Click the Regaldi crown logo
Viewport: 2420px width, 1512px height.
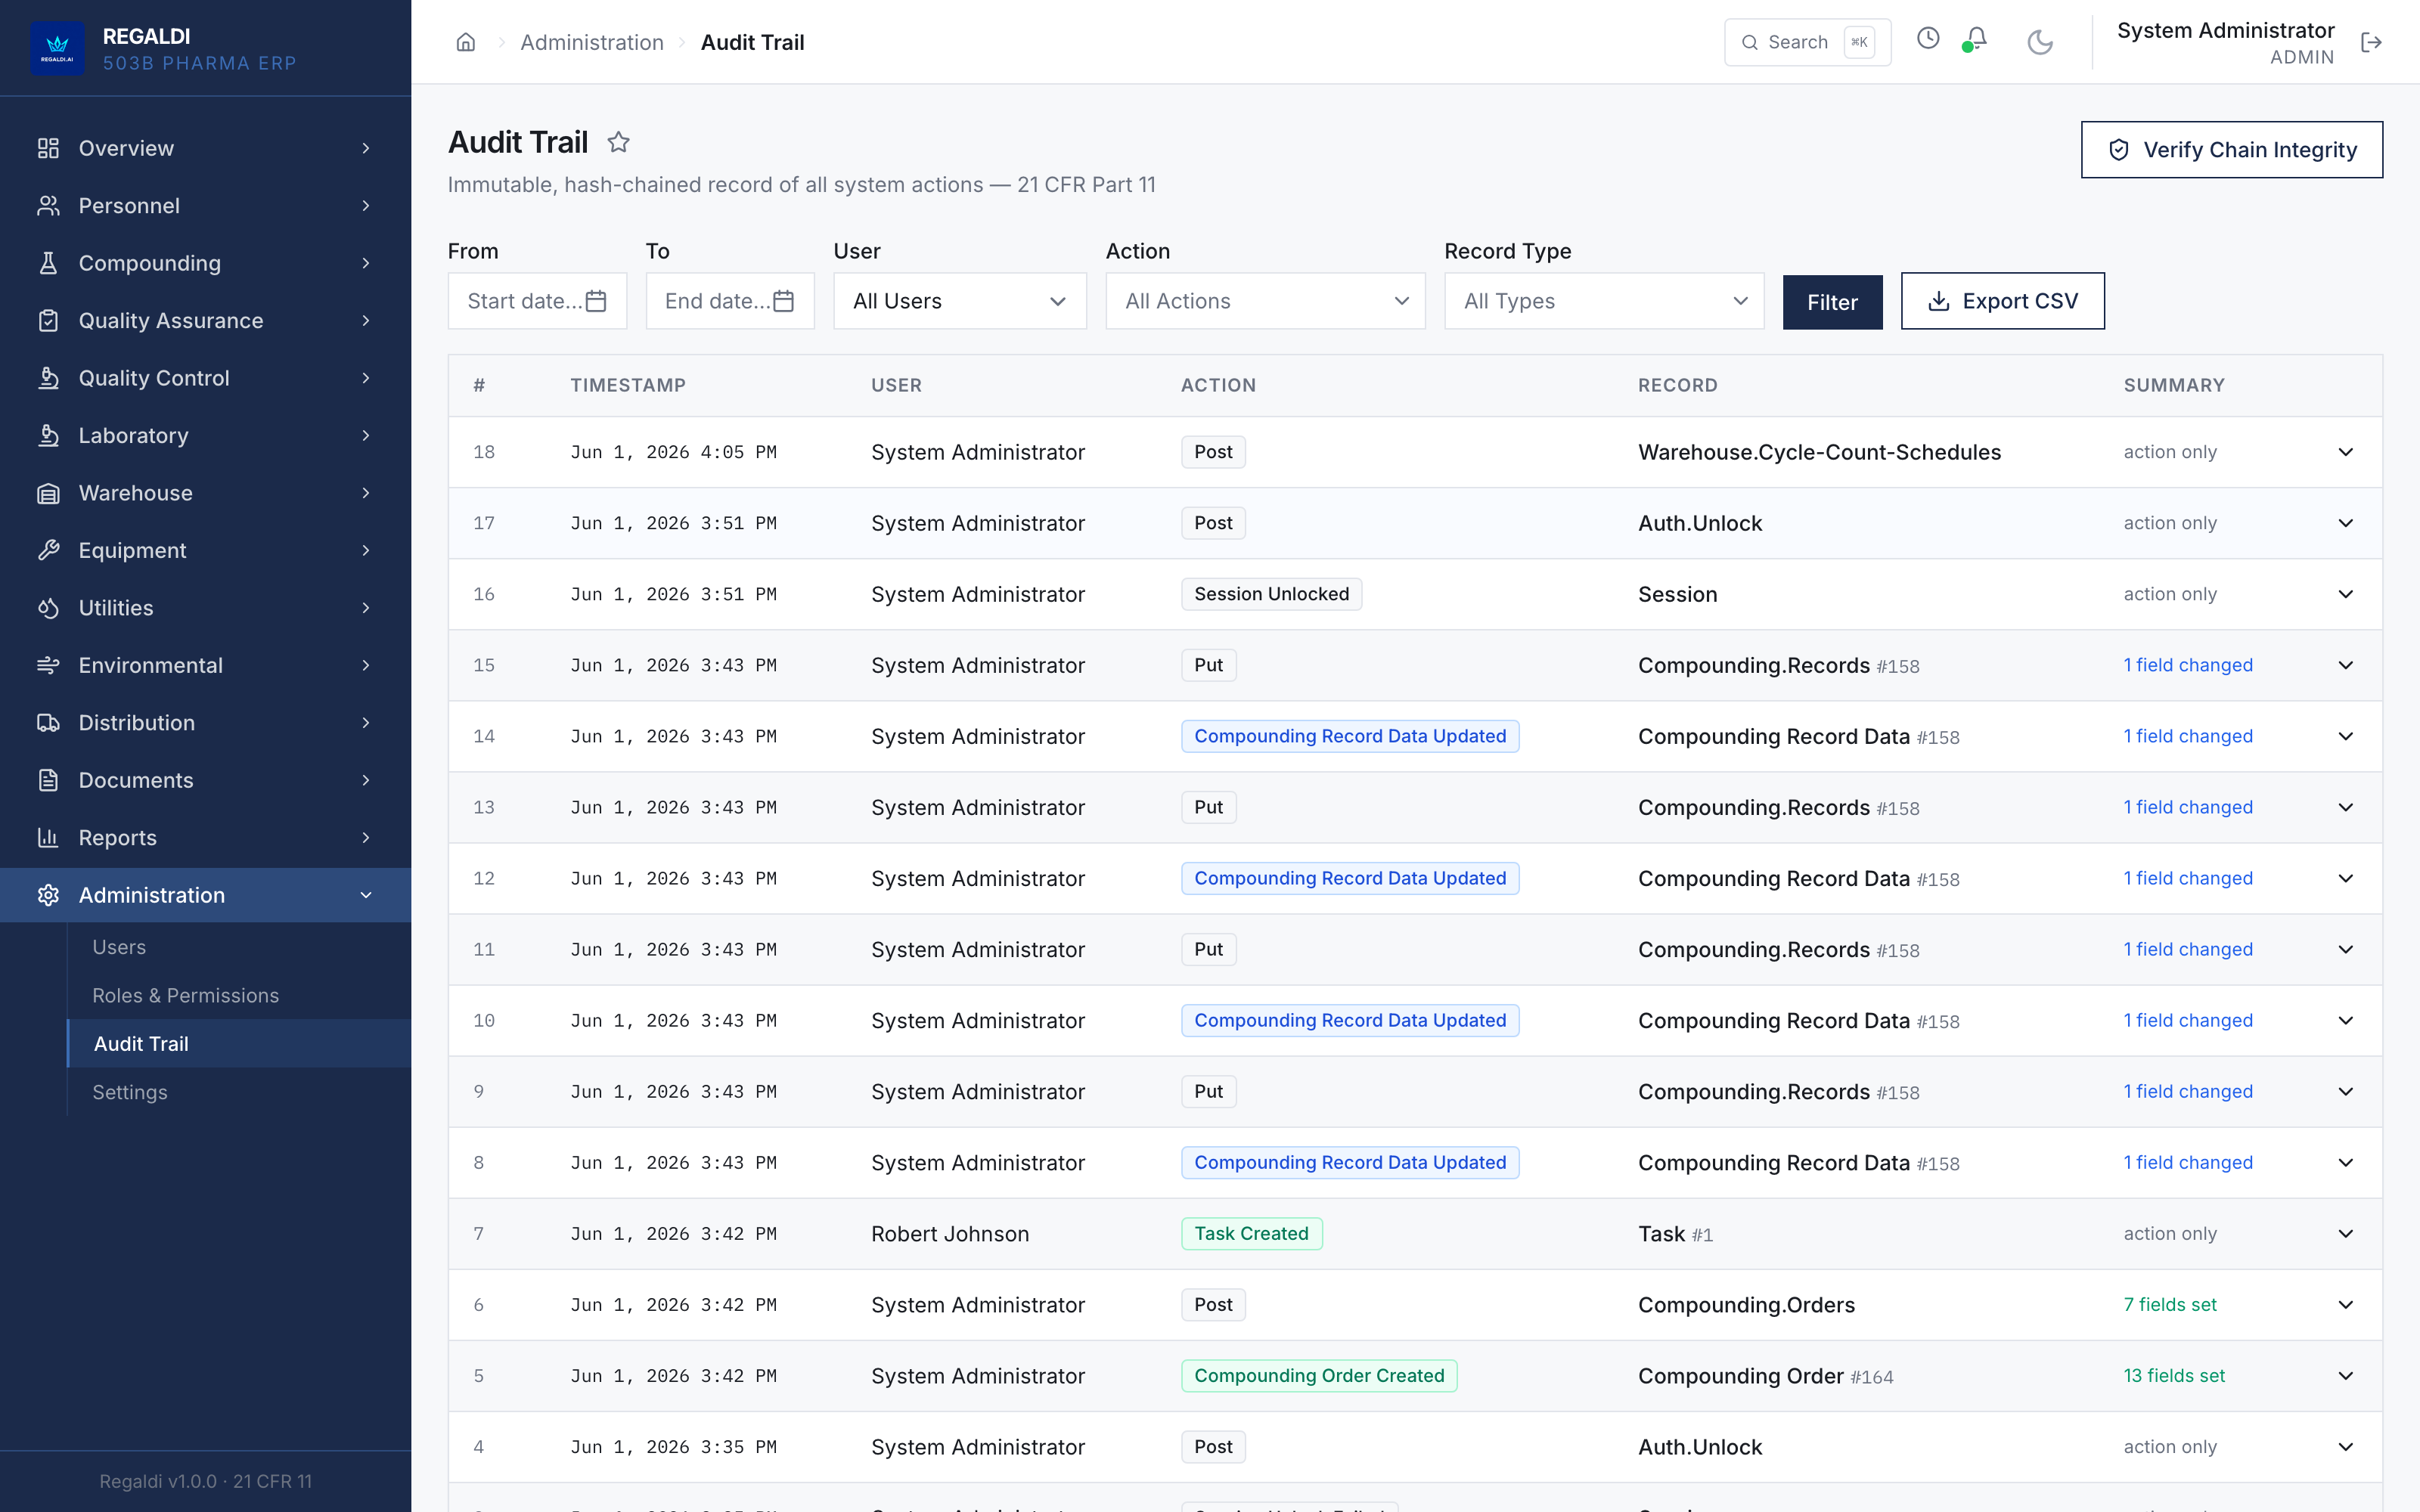(x=57, y=47)
